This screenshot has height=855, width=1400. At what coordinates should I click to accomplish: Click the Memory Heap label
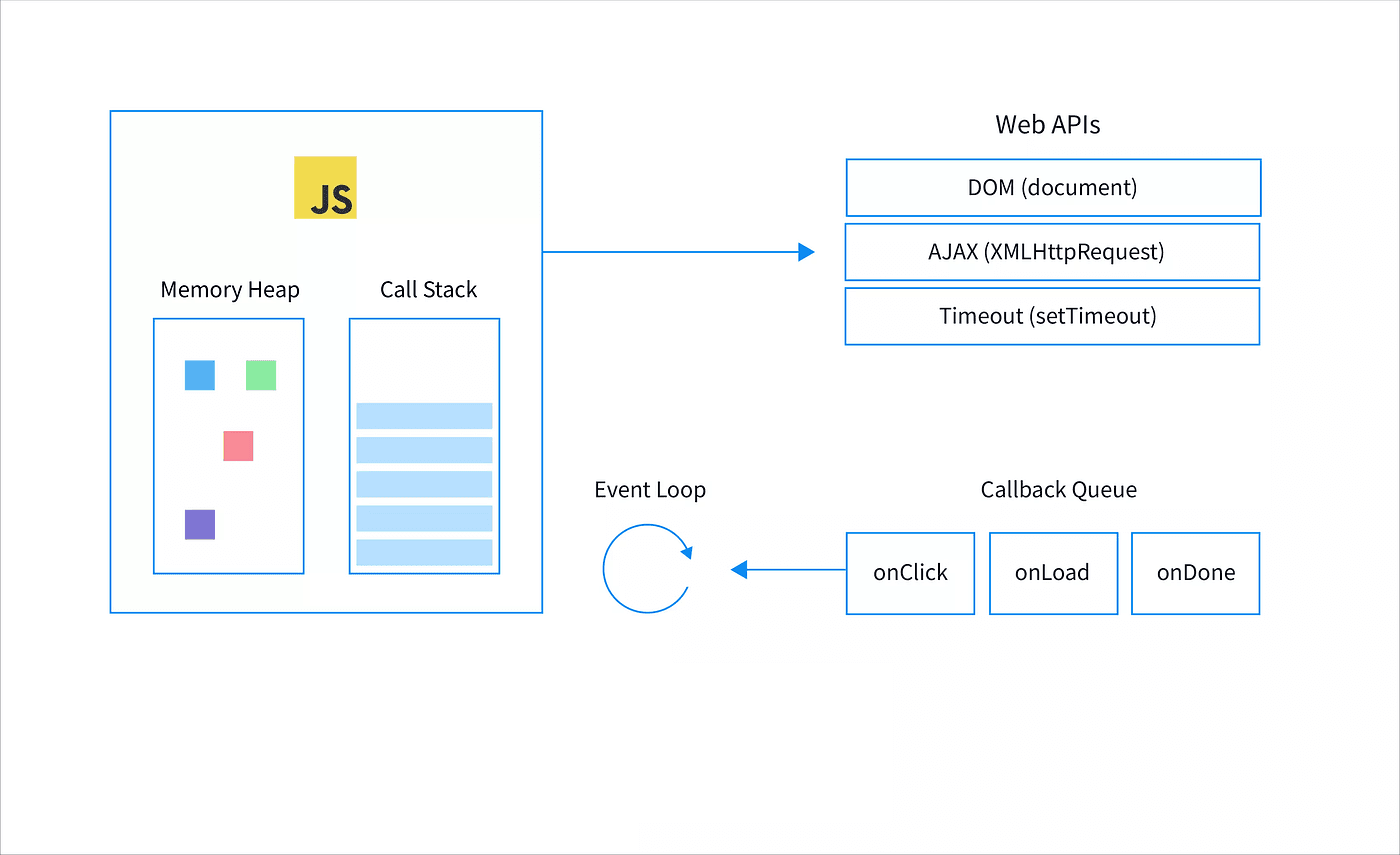tap(230, 290)
